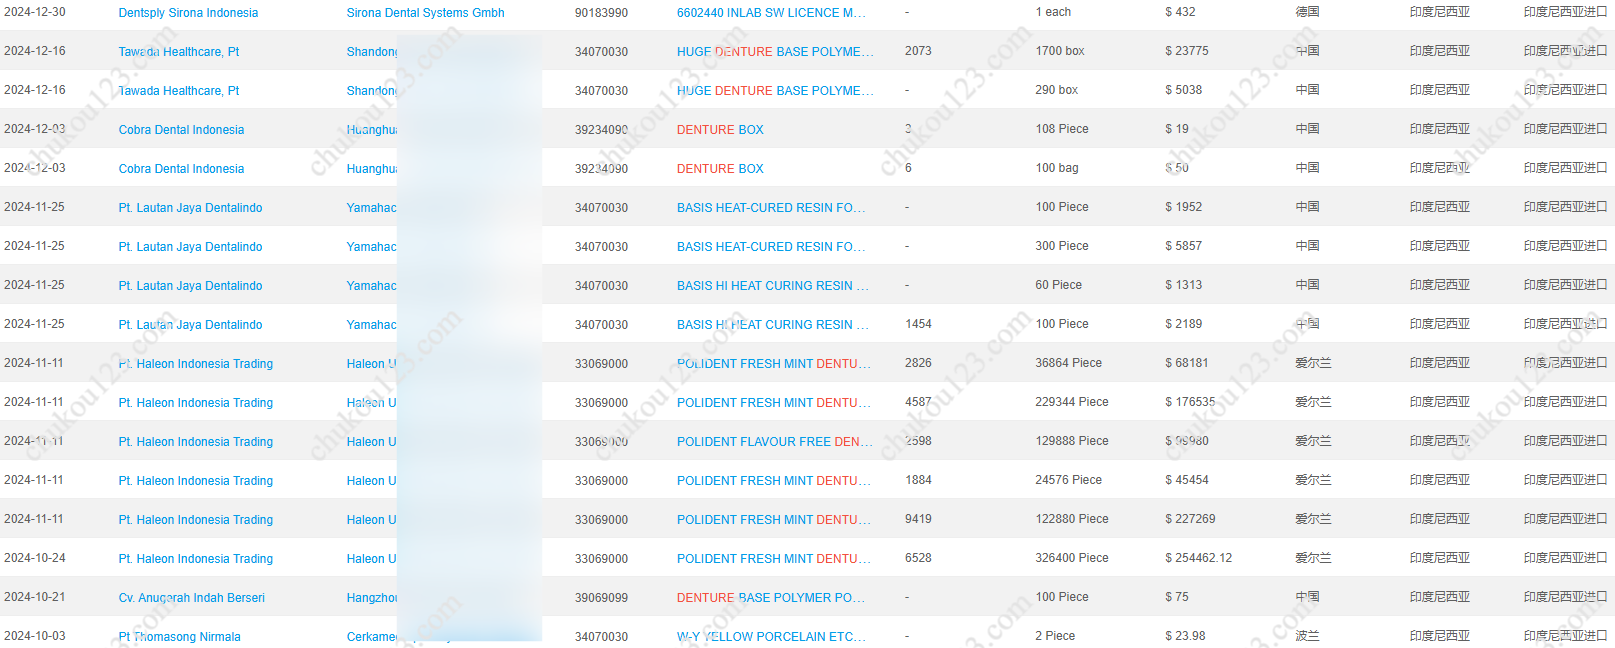Select HS code 90183990
Image resolution: width=1615 pixels, height=648 pixels.
(x=601, y=13)
